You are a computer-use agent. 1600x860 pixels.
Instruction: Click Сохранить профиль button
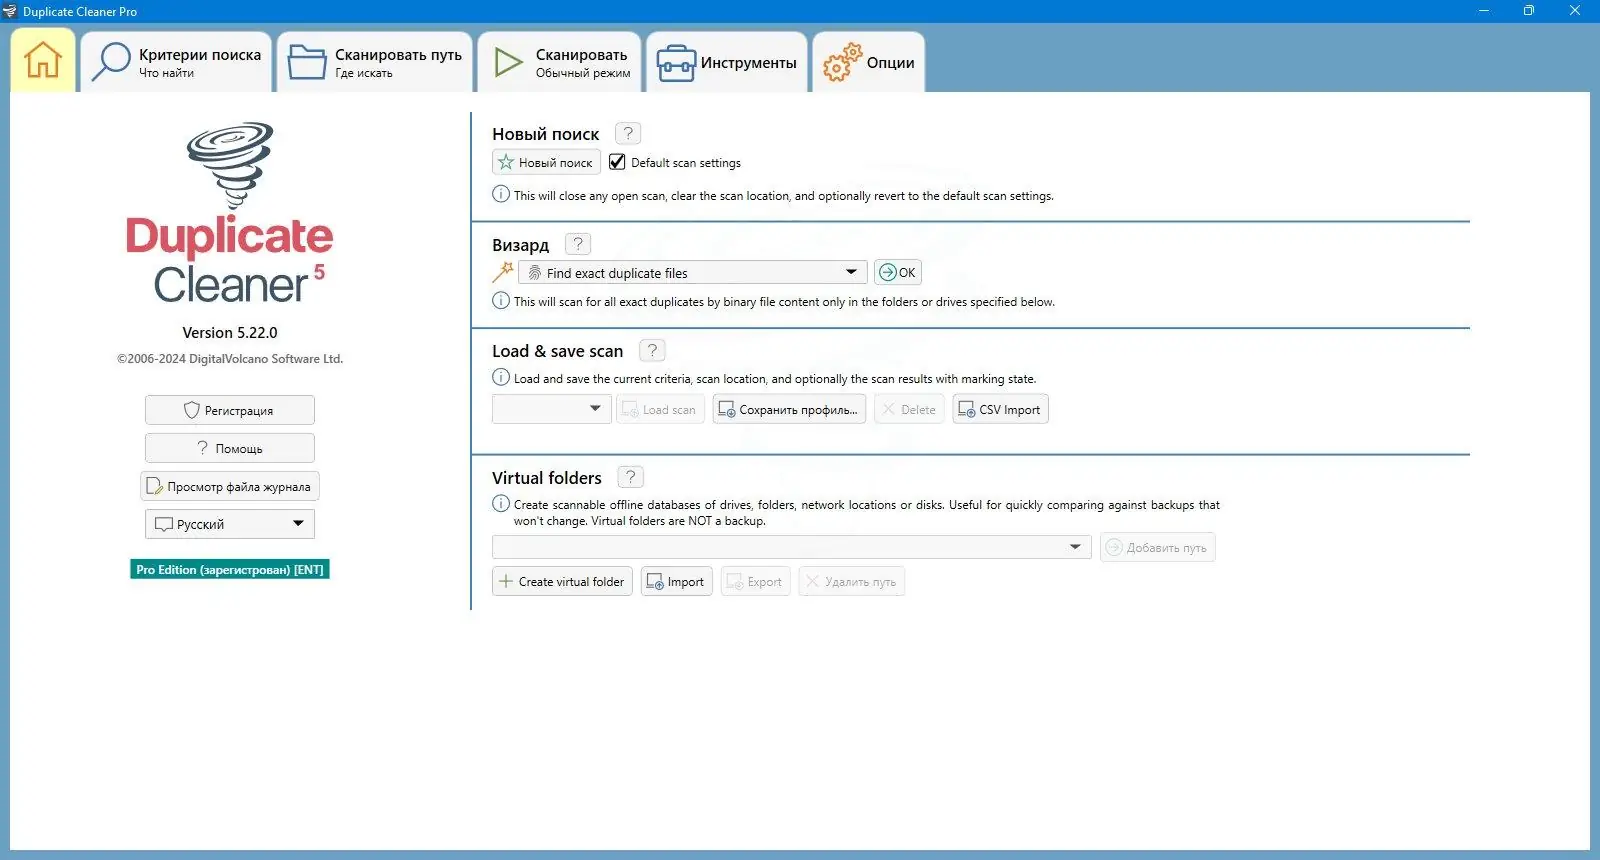tap(789, 409)
